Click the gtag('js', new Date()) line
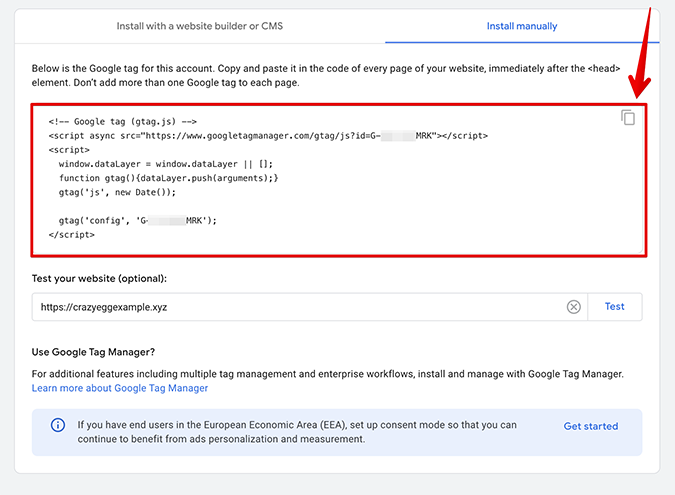This screenshot has width=675, height=495. coord(117,192)
